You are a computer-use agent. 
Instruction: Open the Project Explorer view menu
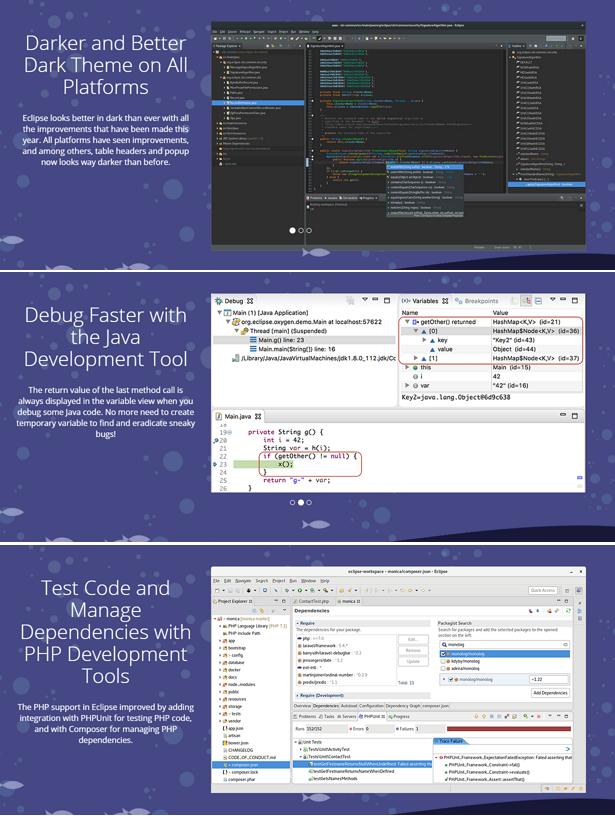[x=285, y=610]
